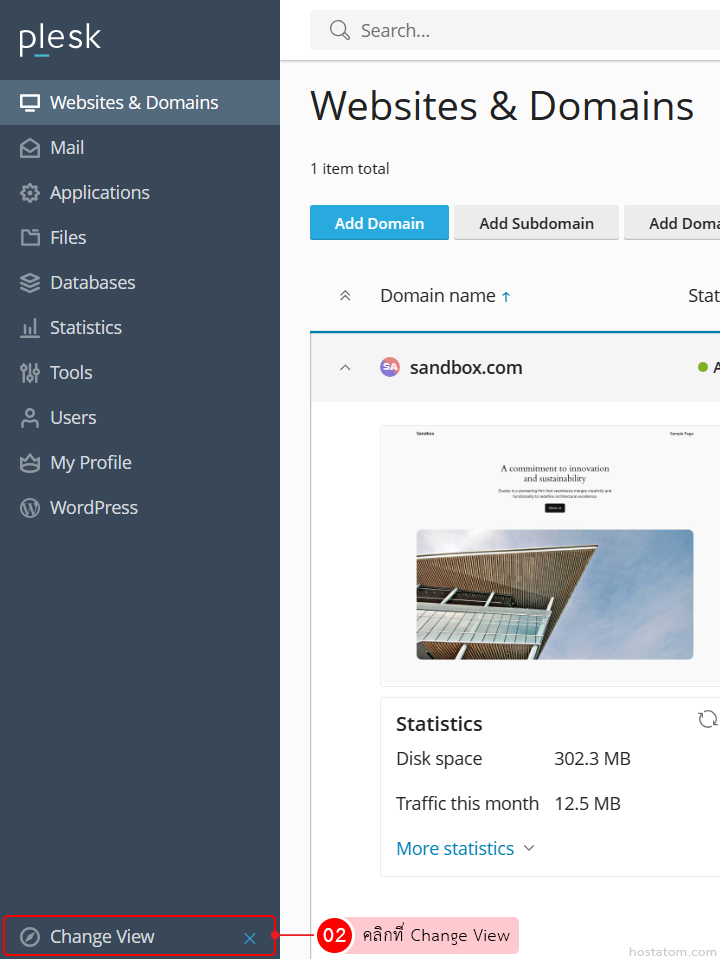Click the search magnifier icon
The image size is (720, 959).
[x=340, y=31]
